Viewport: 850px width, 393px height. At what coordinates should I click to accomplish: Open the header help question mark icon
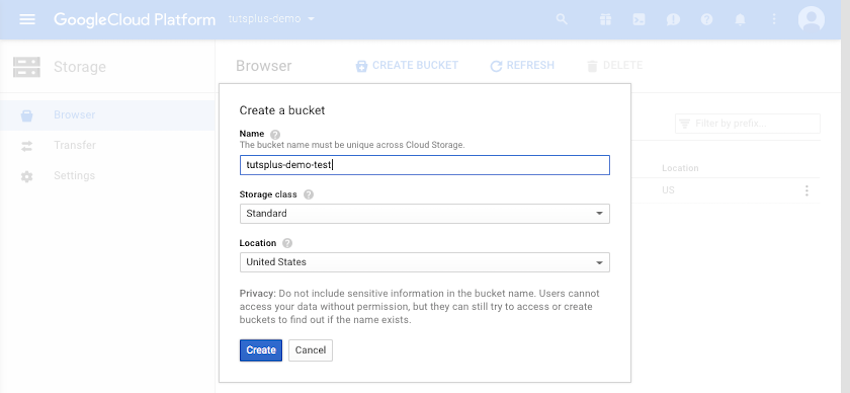(x=706, y=20)
